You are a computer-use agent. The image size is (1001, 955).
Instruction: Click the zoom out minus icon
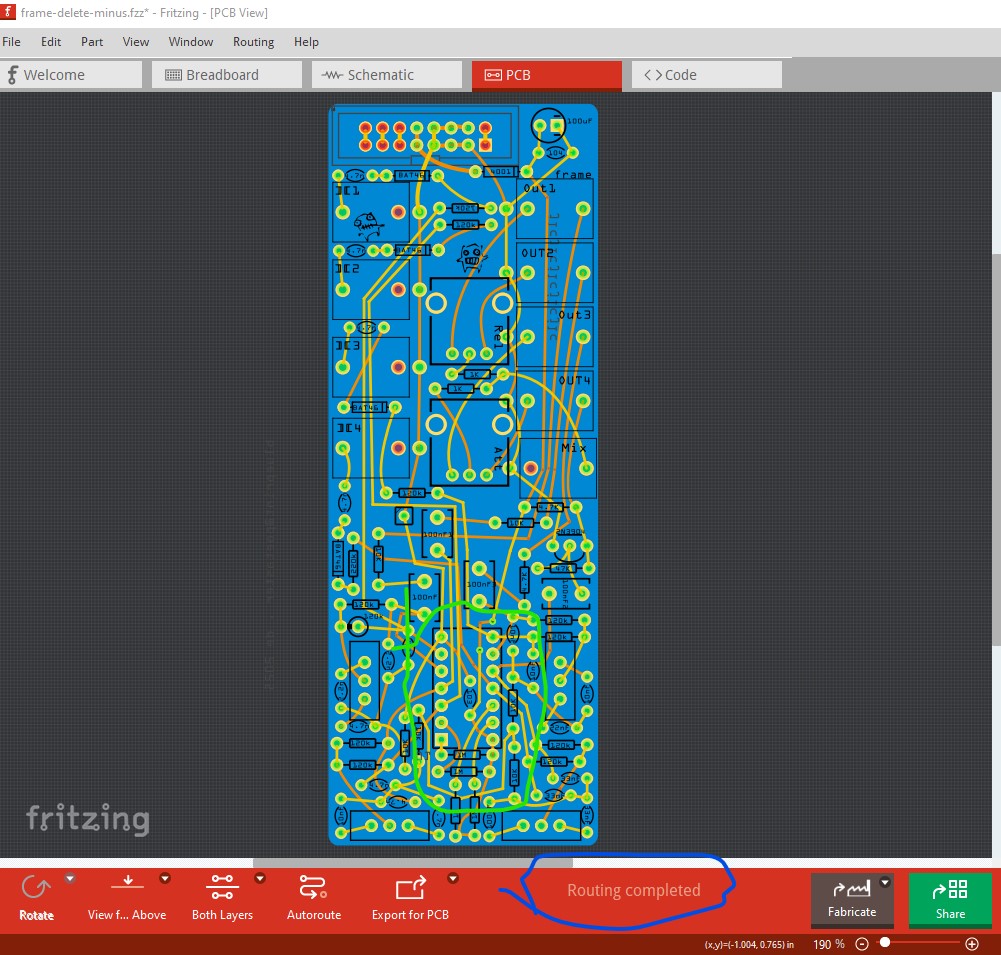click(x=862, y=944)
